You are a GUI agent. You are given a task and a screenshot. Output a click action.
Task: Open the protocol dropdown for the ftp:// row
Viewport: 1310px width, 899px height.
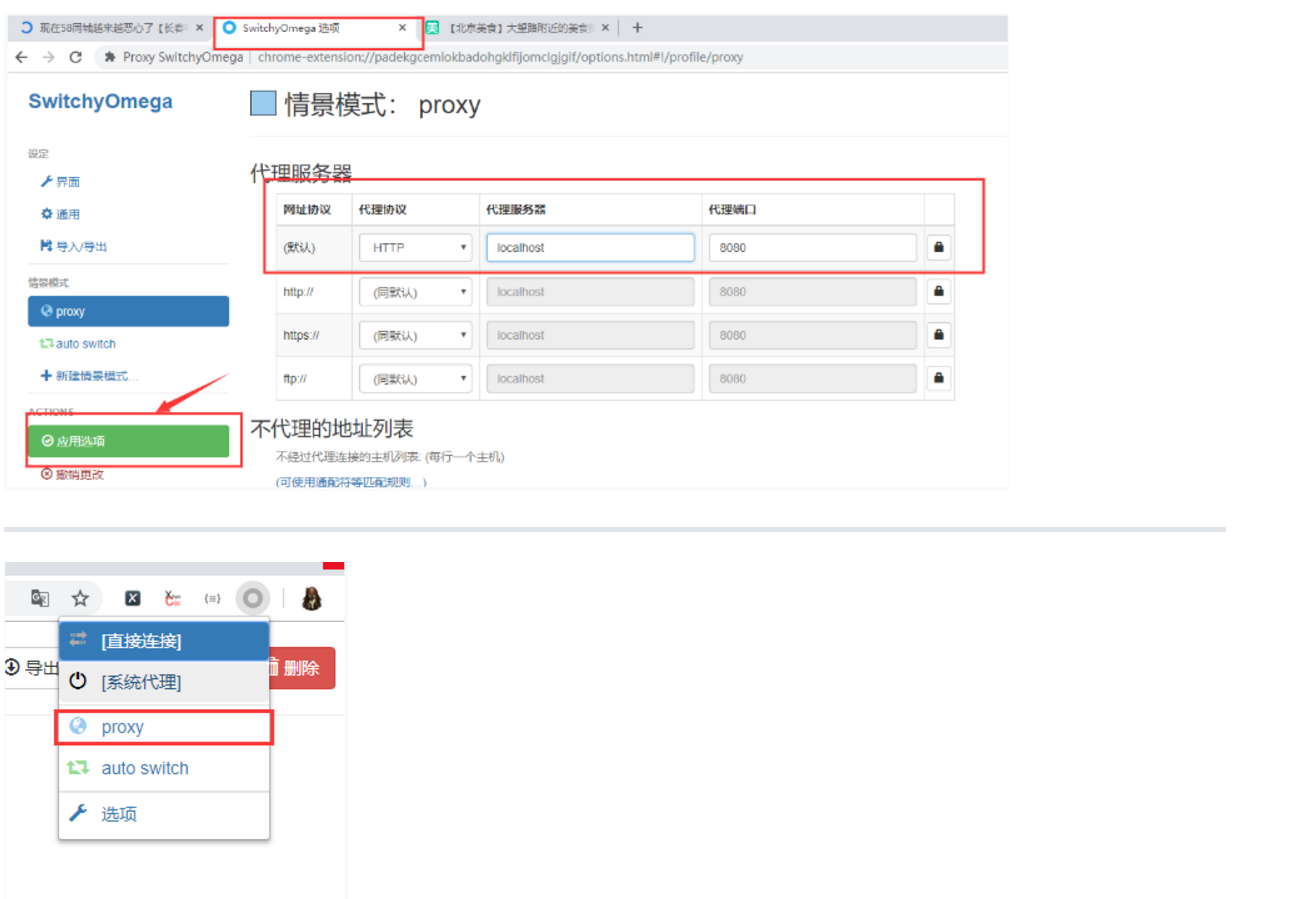click(x=414, y=378)
